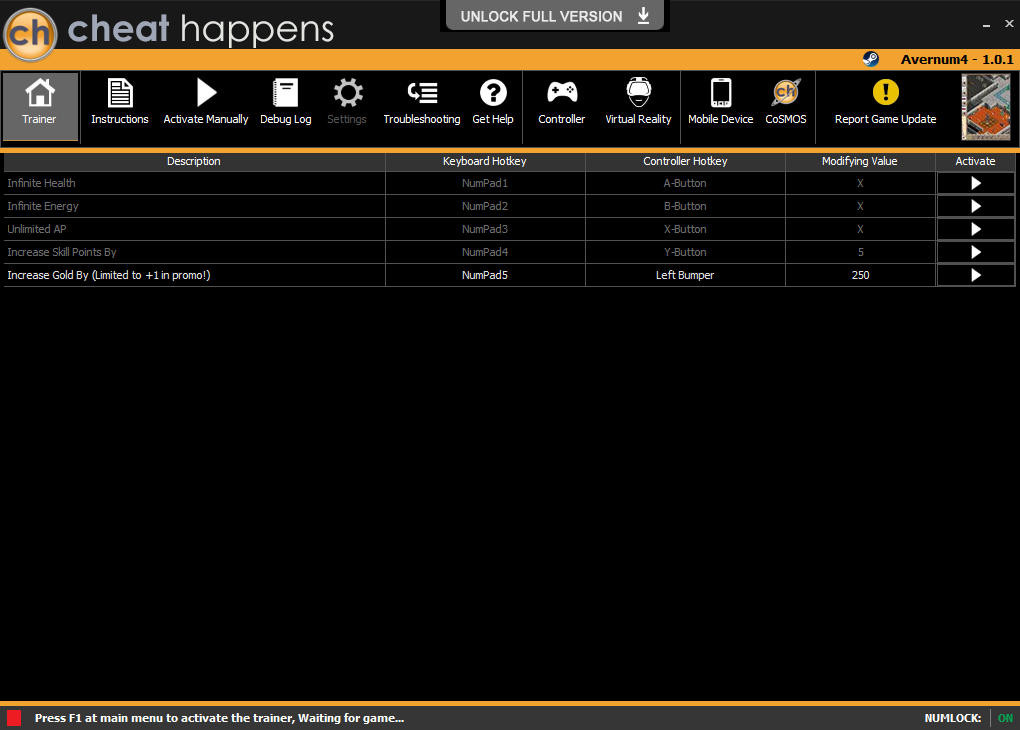Activate the Infinite Energy cheat

click(x=976, y=206)
